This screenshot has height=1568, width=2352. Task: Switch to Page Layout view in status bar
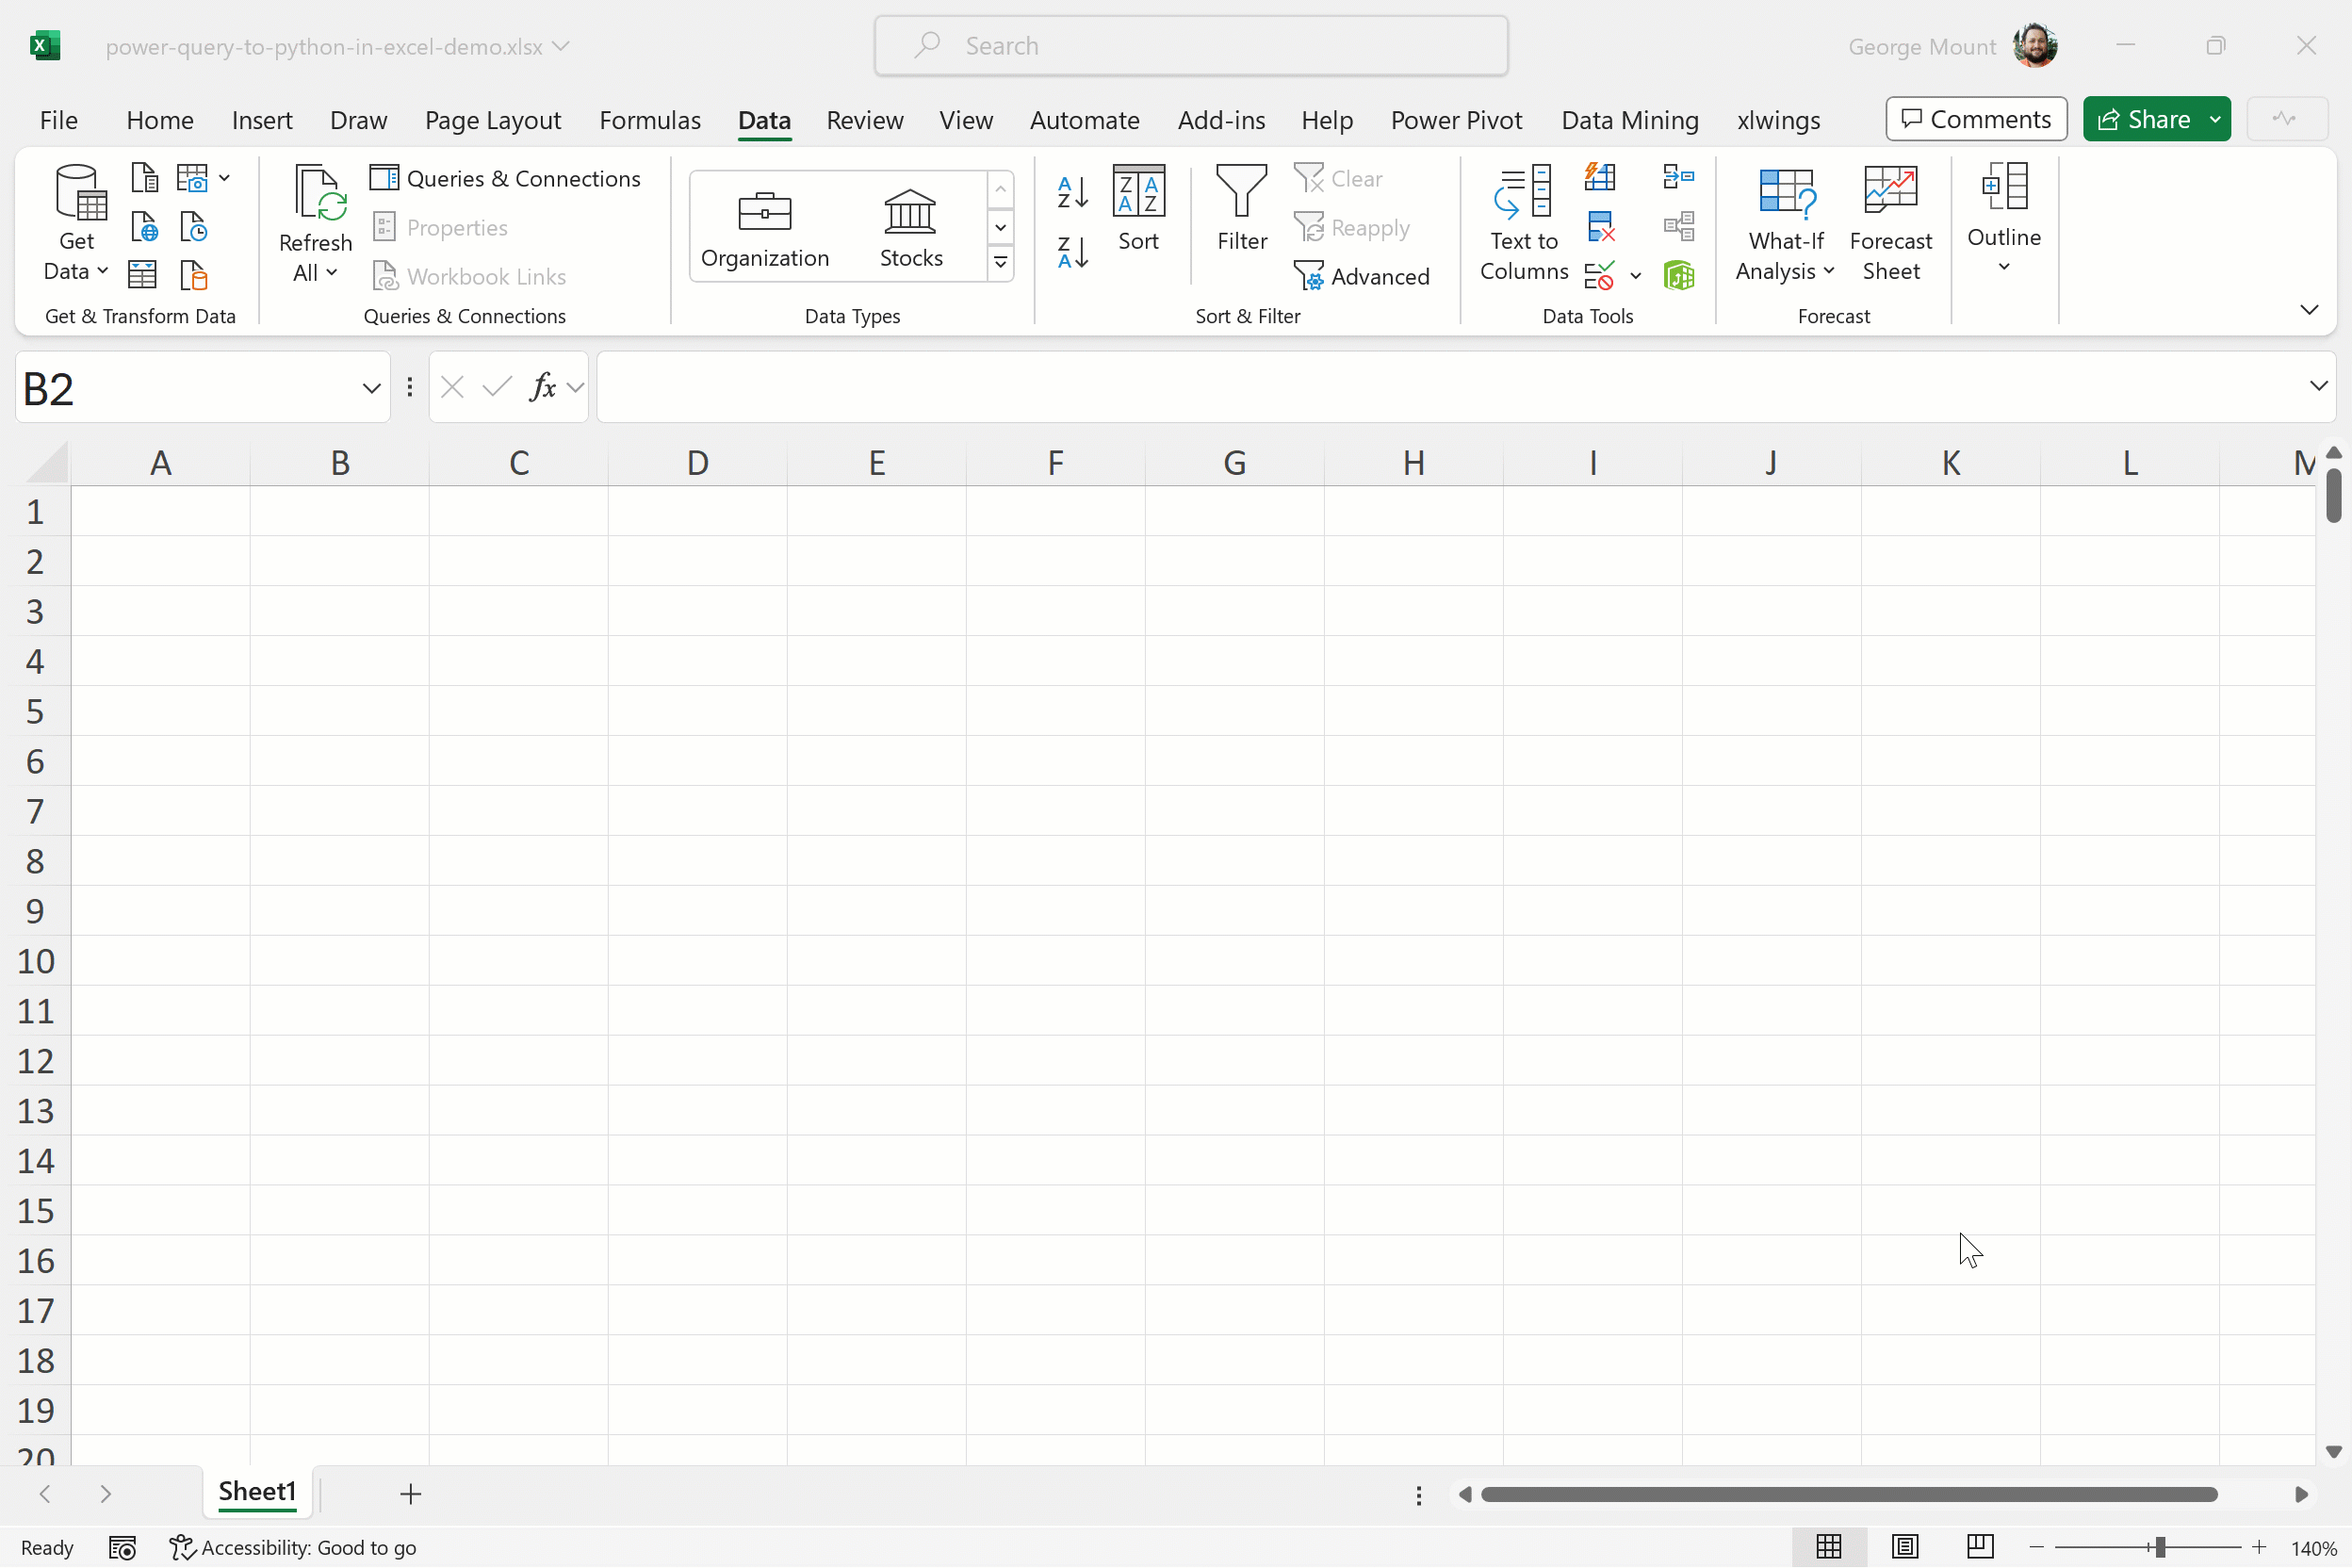coord(1904,1547)
